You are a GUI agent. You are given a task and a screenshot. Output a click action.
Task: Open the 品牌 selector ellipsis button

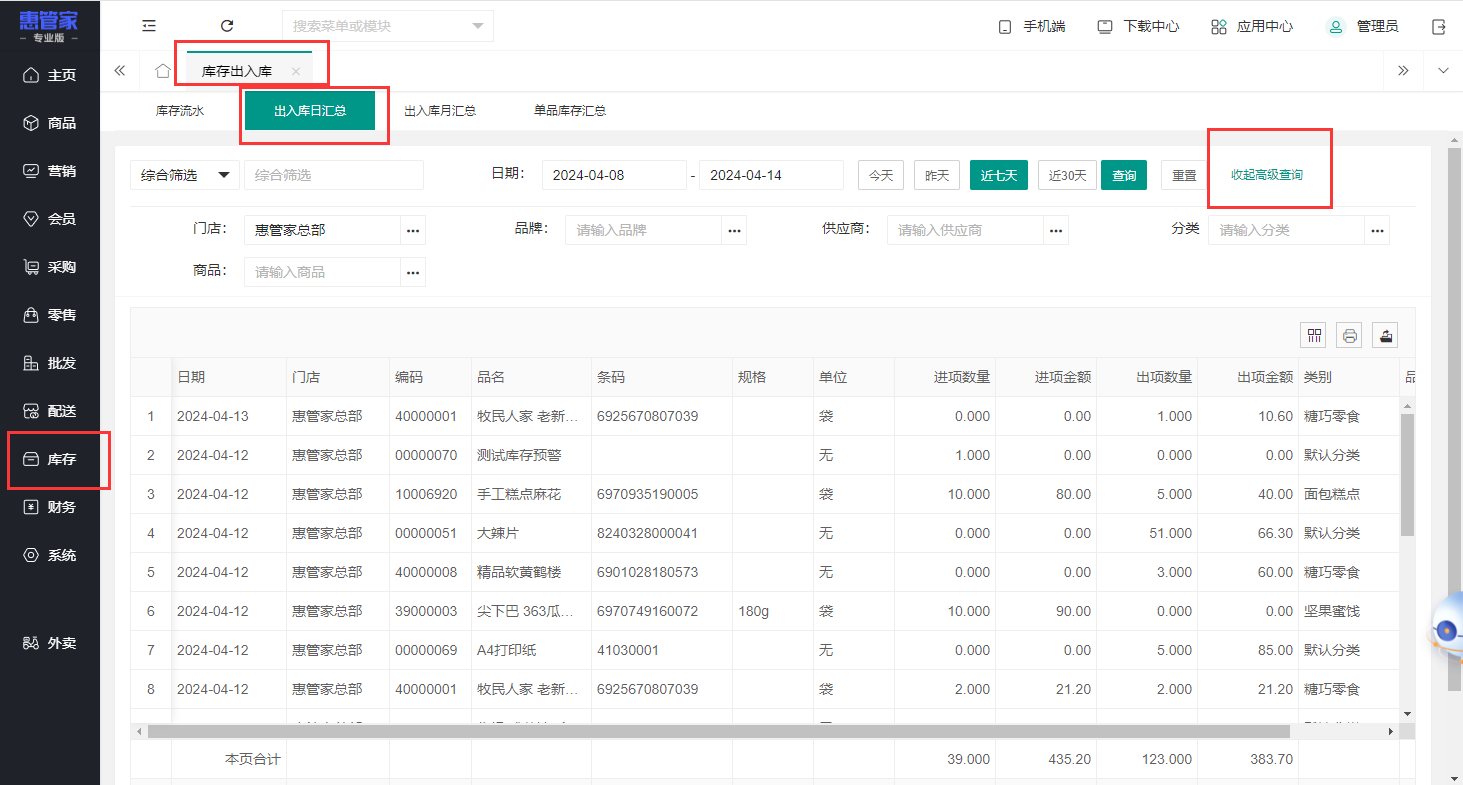[x=734, y=230]
